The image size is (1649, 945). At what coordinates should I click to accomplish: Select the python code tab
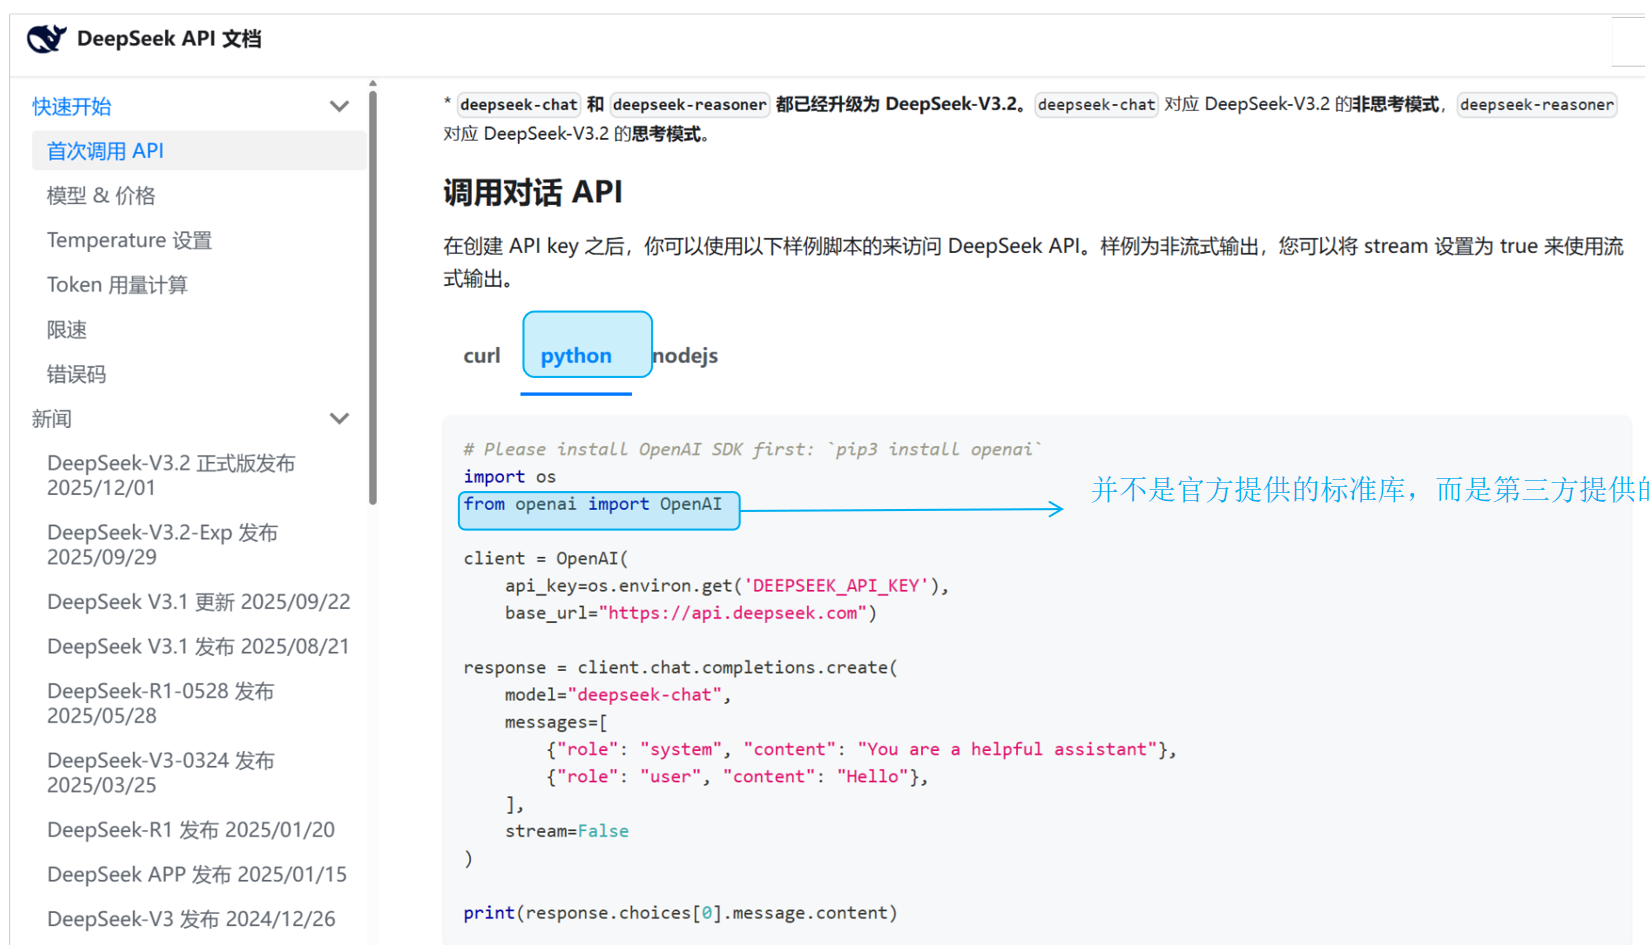coord(576,356)
